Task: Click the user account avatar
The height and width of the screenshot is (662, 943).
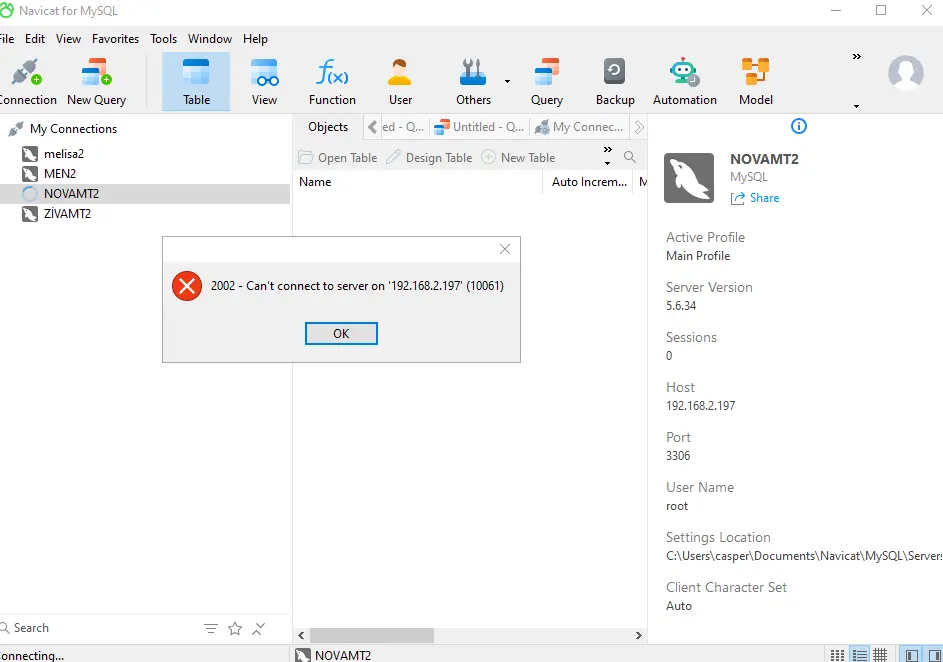Action: tap(906, 73)
